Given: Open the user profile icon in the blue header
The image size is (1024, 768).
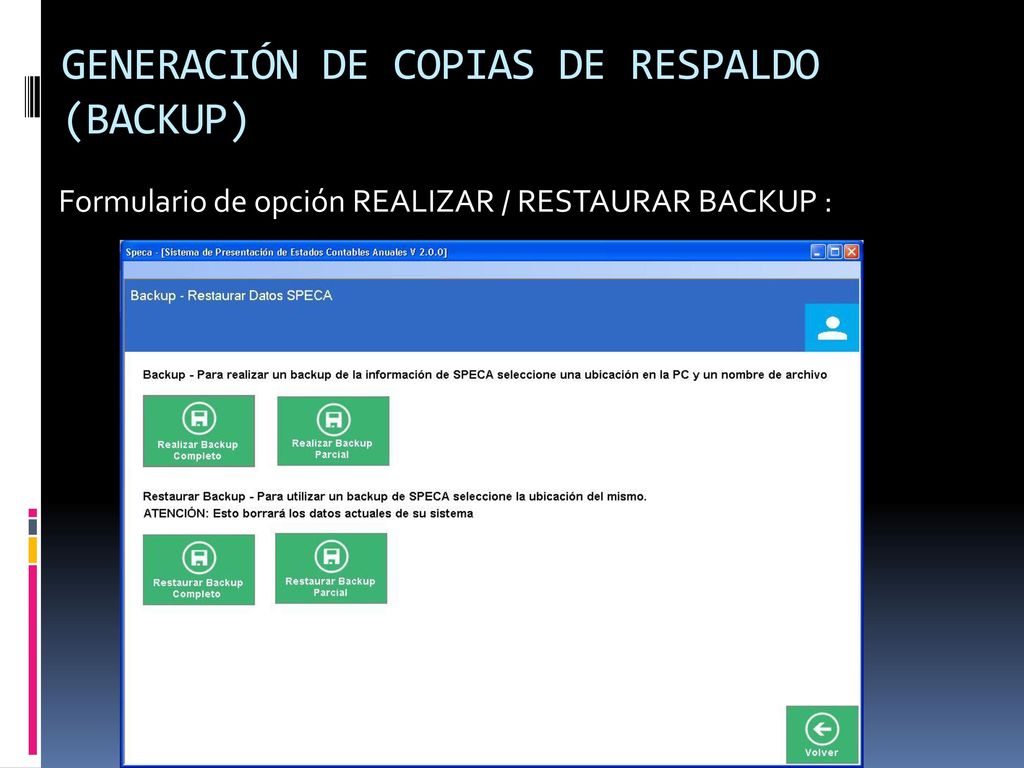Looking at the screenshot, I should tap(832, 328).
